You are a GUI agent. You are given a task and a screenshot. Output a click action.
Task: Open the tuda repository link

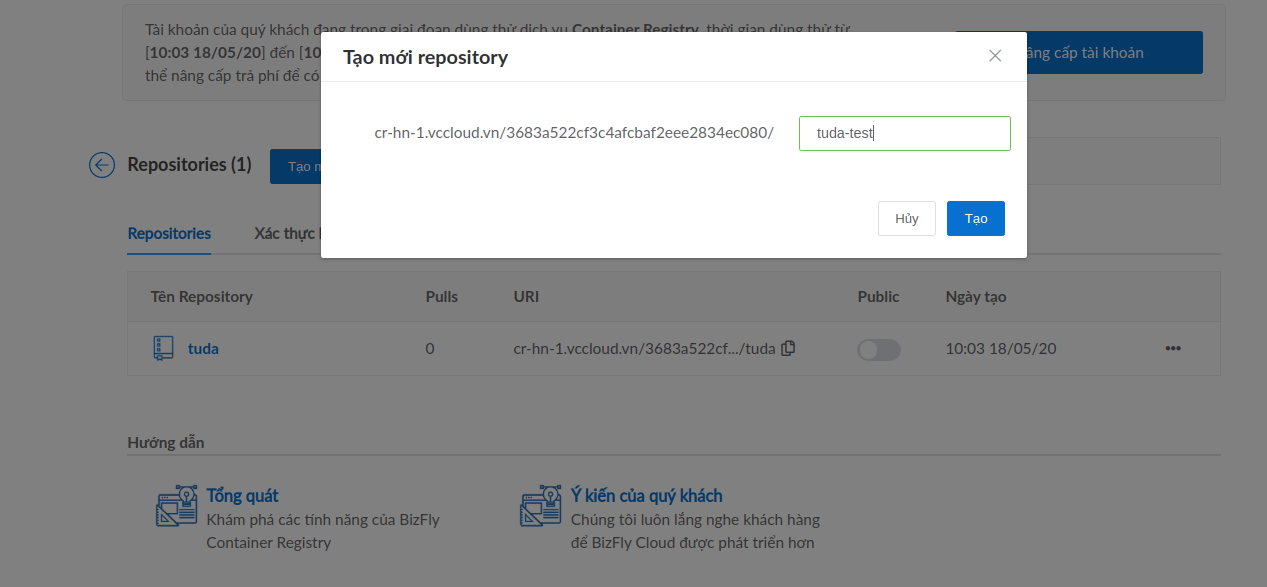[x=203, y=349]
